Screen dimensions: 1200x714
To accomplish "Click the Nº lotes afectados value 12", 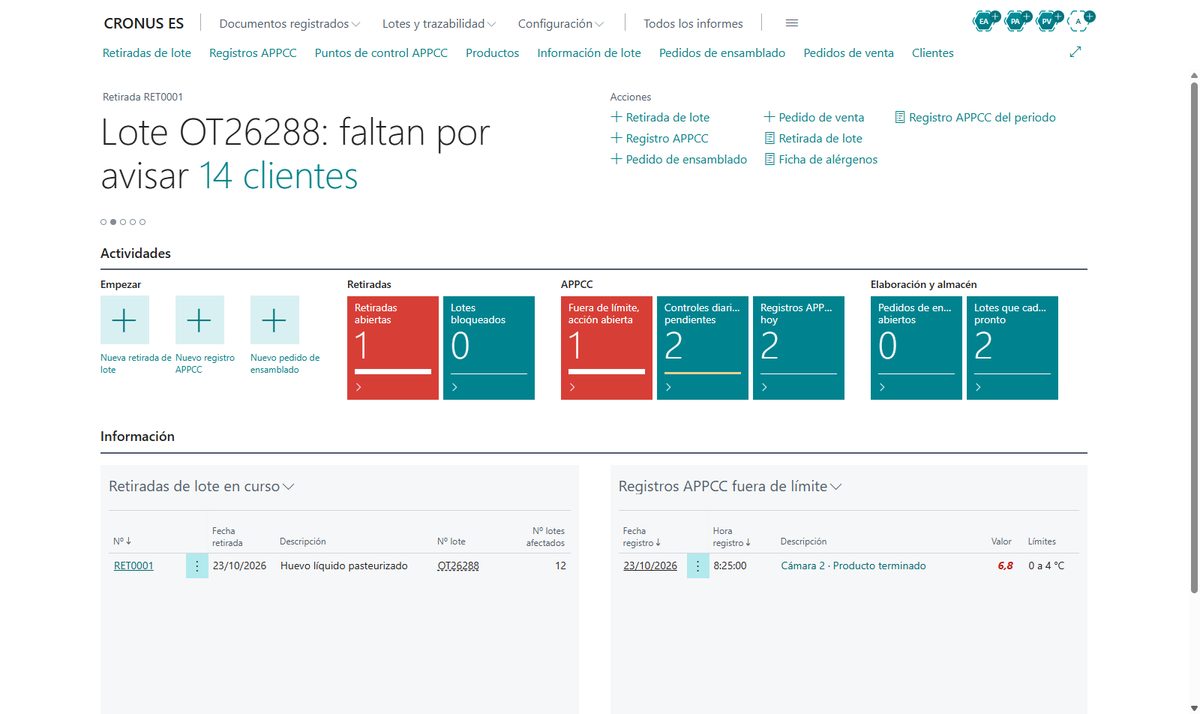I will tap(560, 566).
